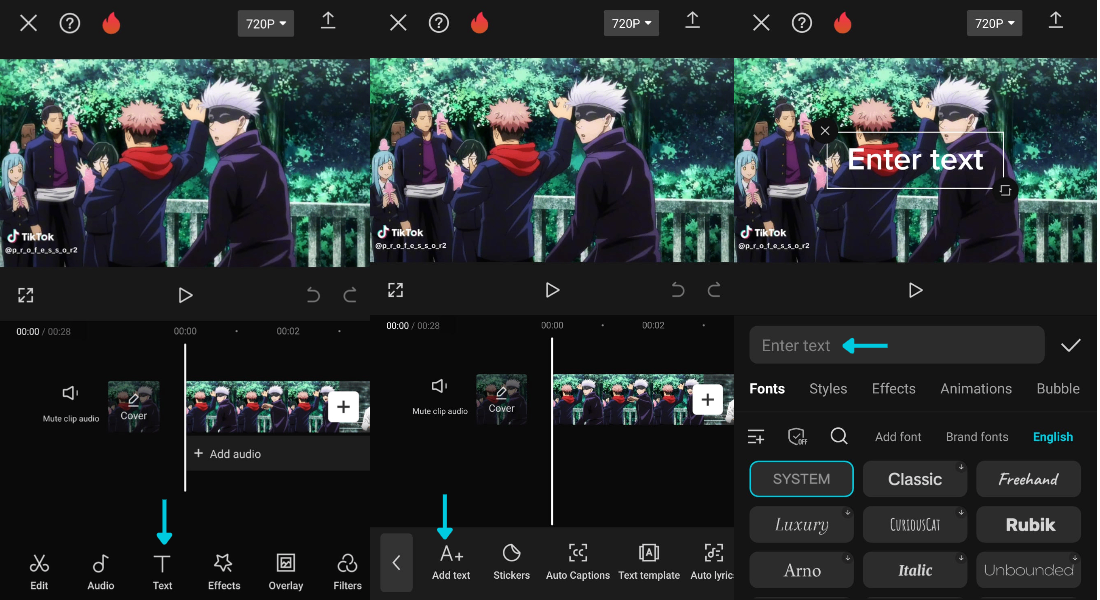Play the video in right panel
Screen dimensions: 1100x600
pyautogui.click(x=915, y=290)
